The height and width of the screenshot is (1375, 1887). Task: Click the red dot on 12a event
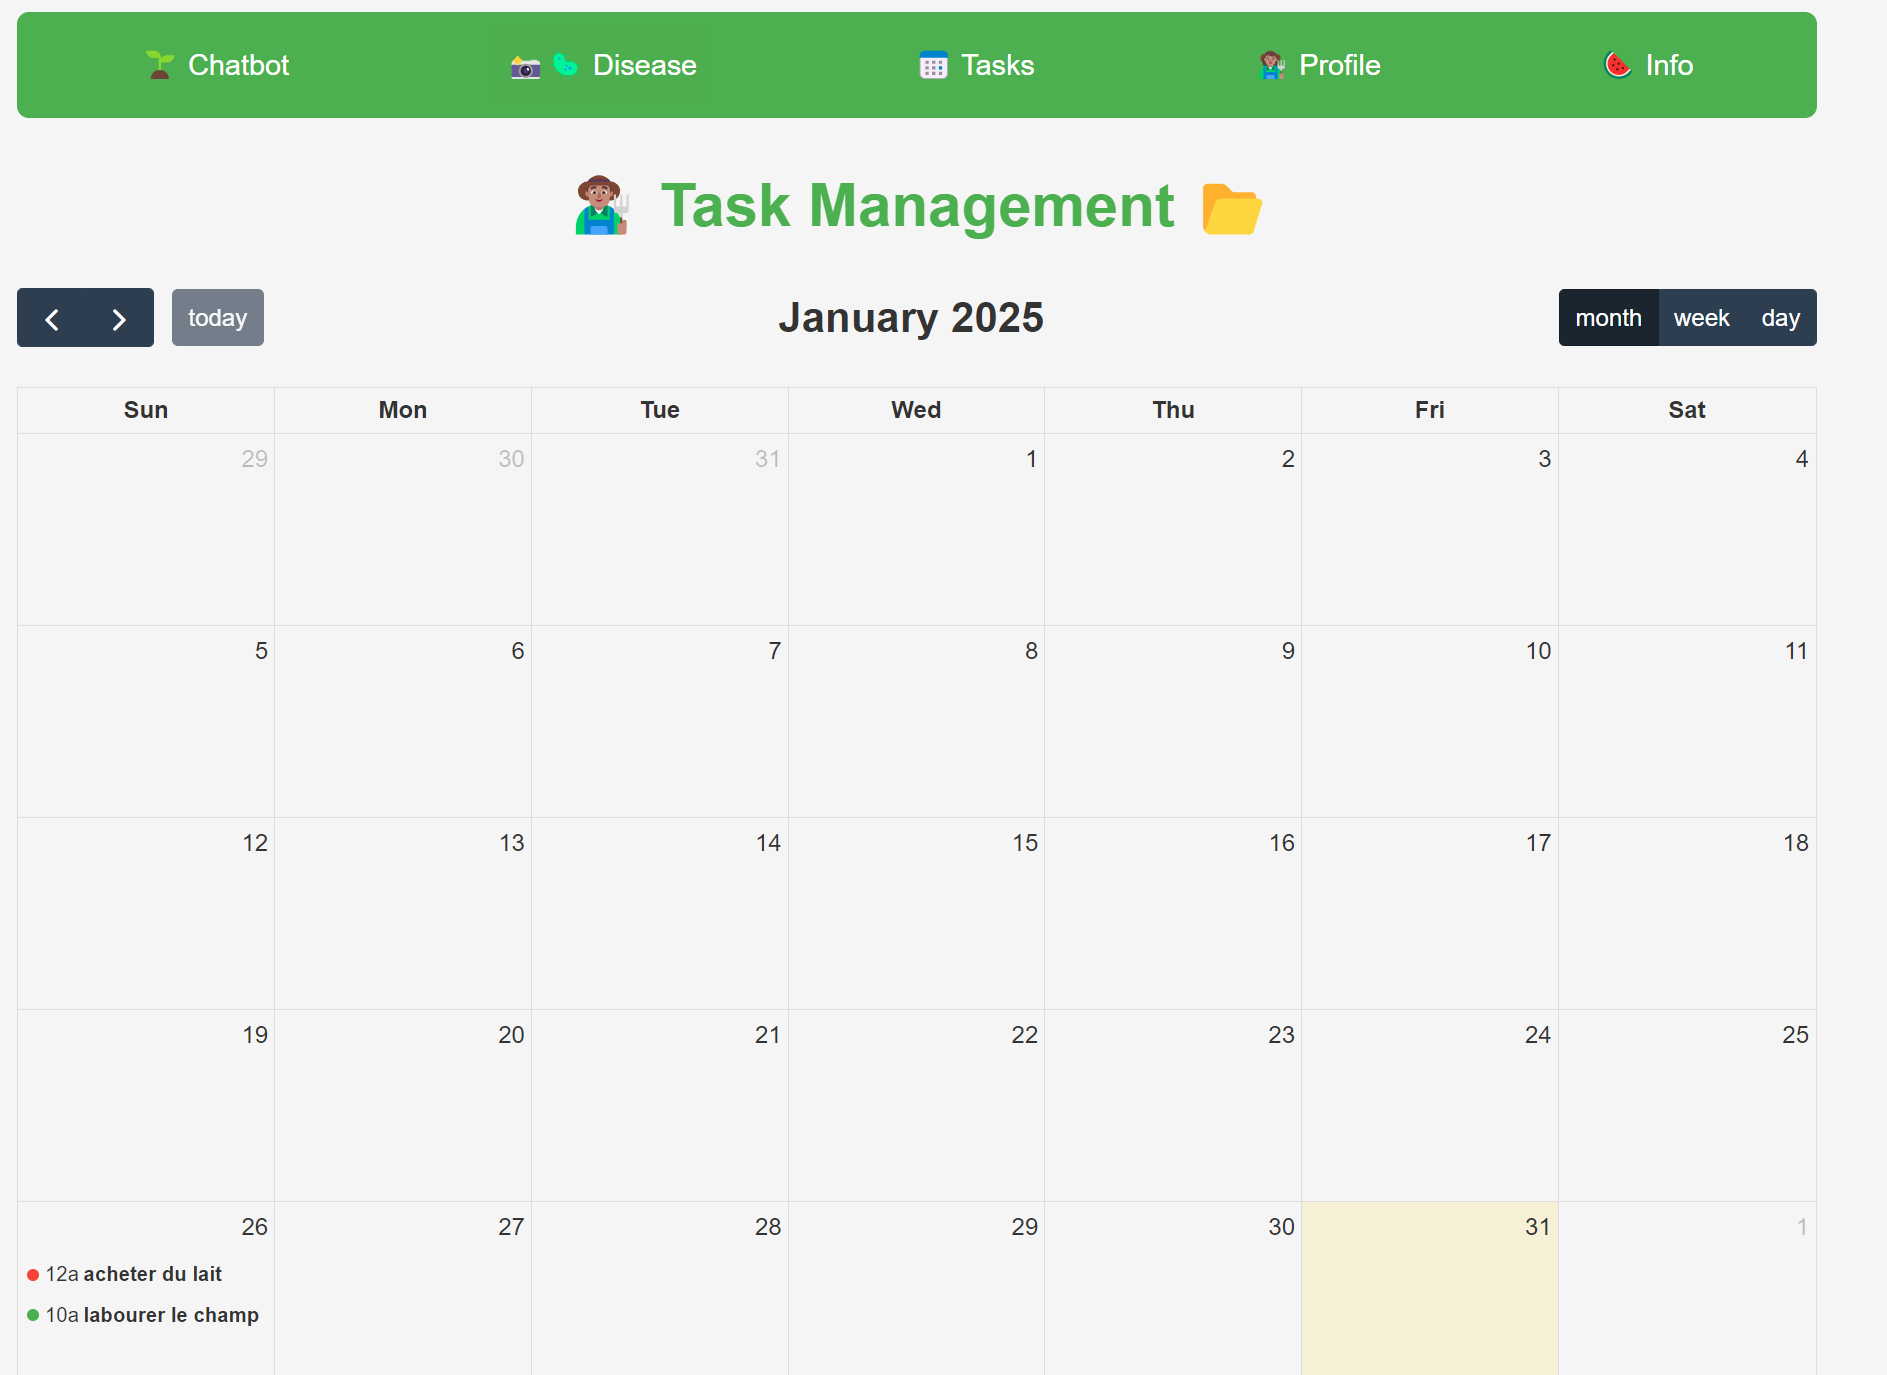click(x=33, y=1275)
